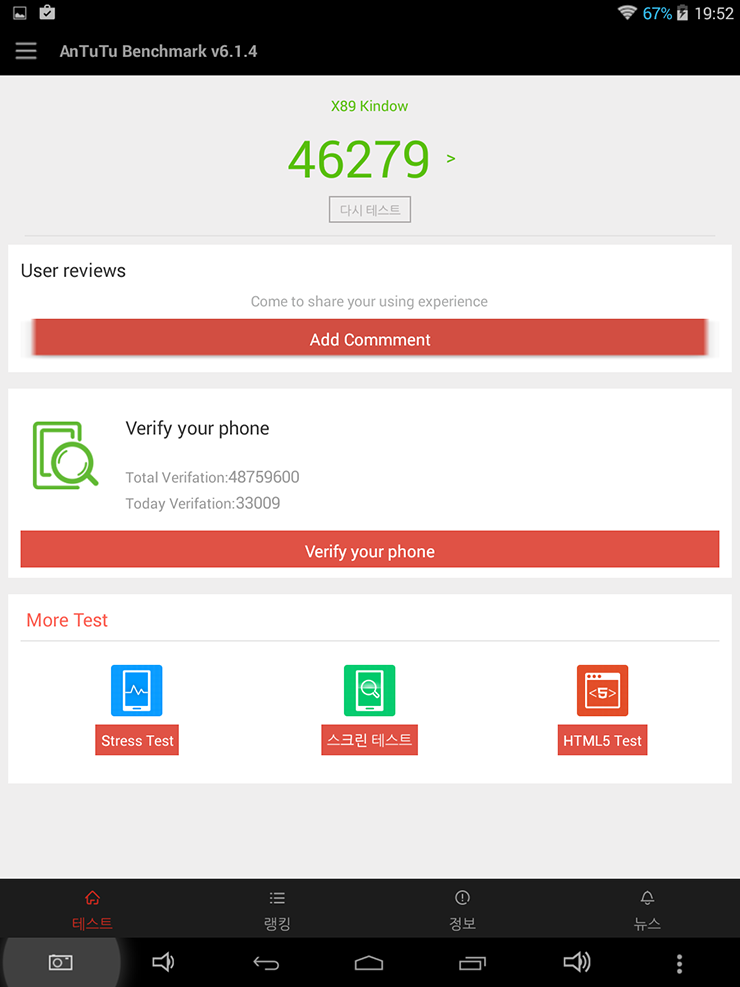Tap the Wi-Fi status icon
Image resolution: width=740 pixels, height=987 pixels.
627,13
